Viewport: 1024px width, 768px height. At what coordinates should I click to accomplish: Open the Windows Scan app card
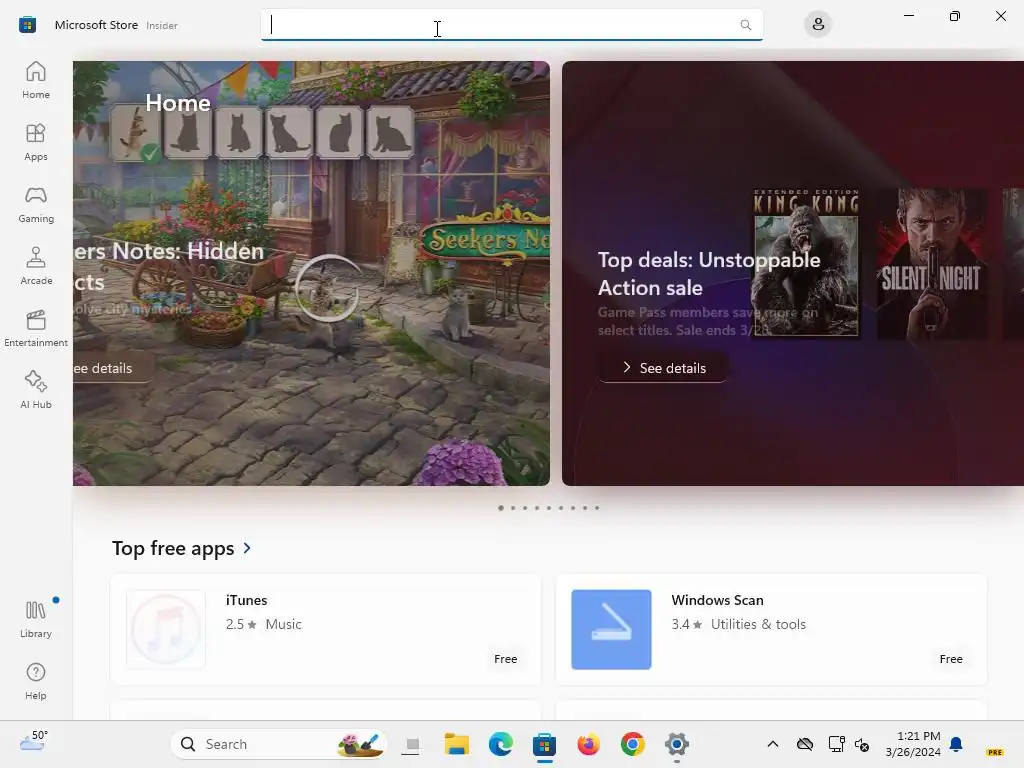tap(771, 630)
